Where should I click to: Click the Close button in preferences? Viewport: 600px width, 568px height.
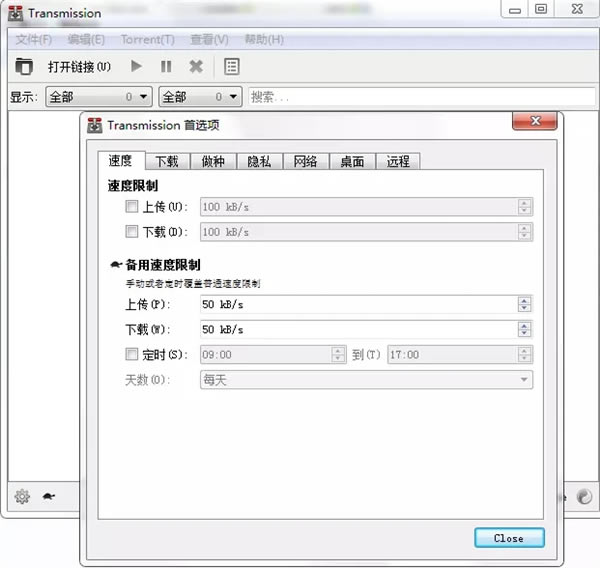509,538
